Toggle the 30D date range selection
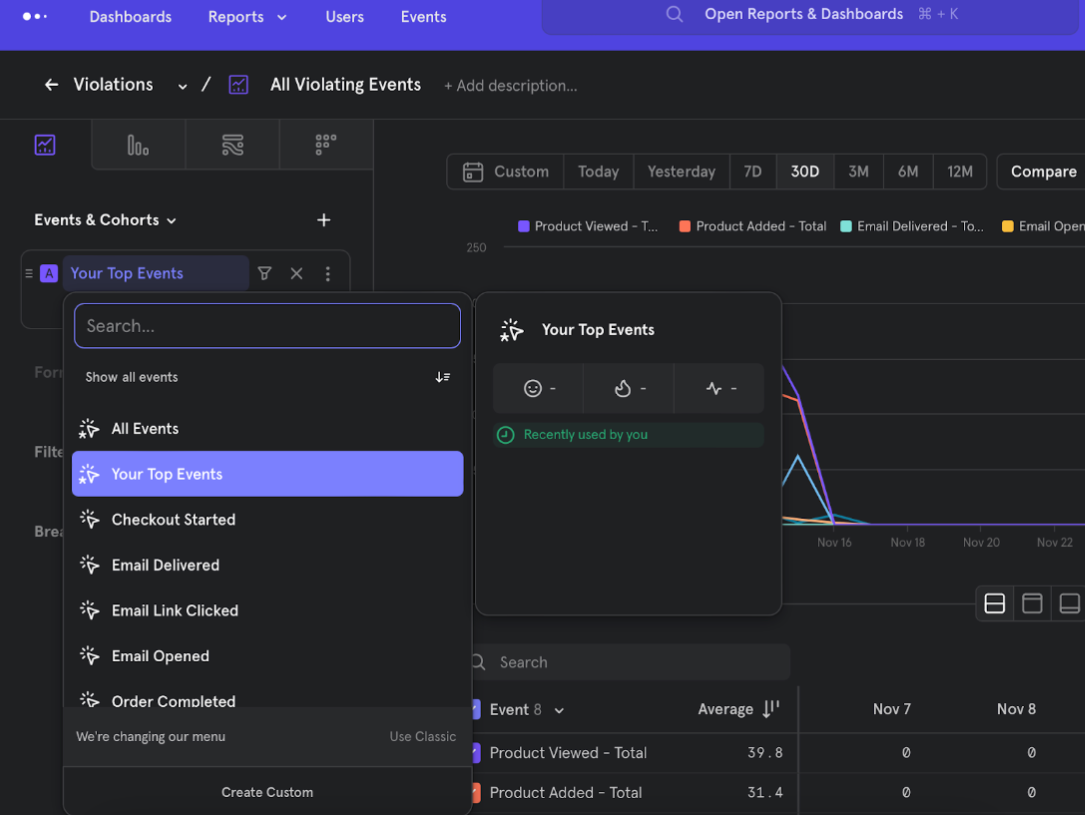This screenshot has height=815, width=1085. pyautogui.click(x=805, y=171)
